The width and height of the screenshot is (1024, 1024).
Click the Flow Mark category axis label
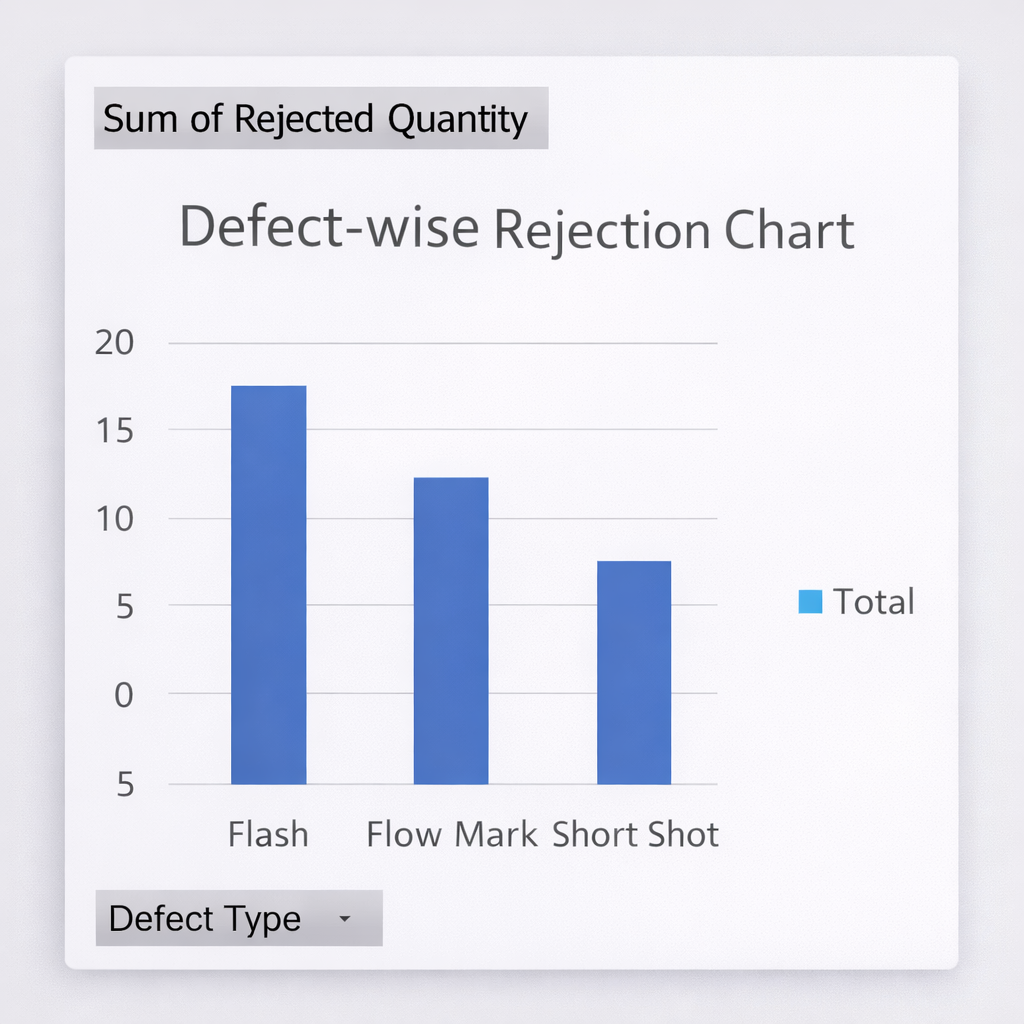[x=452, y=834]
